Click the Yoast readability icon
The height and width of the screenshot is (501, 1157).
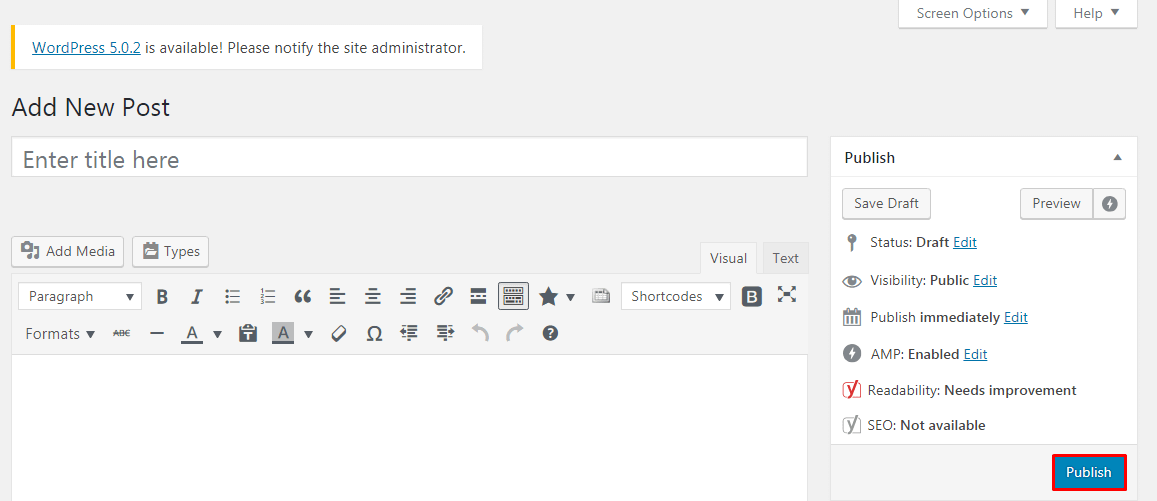click(852, 389)
